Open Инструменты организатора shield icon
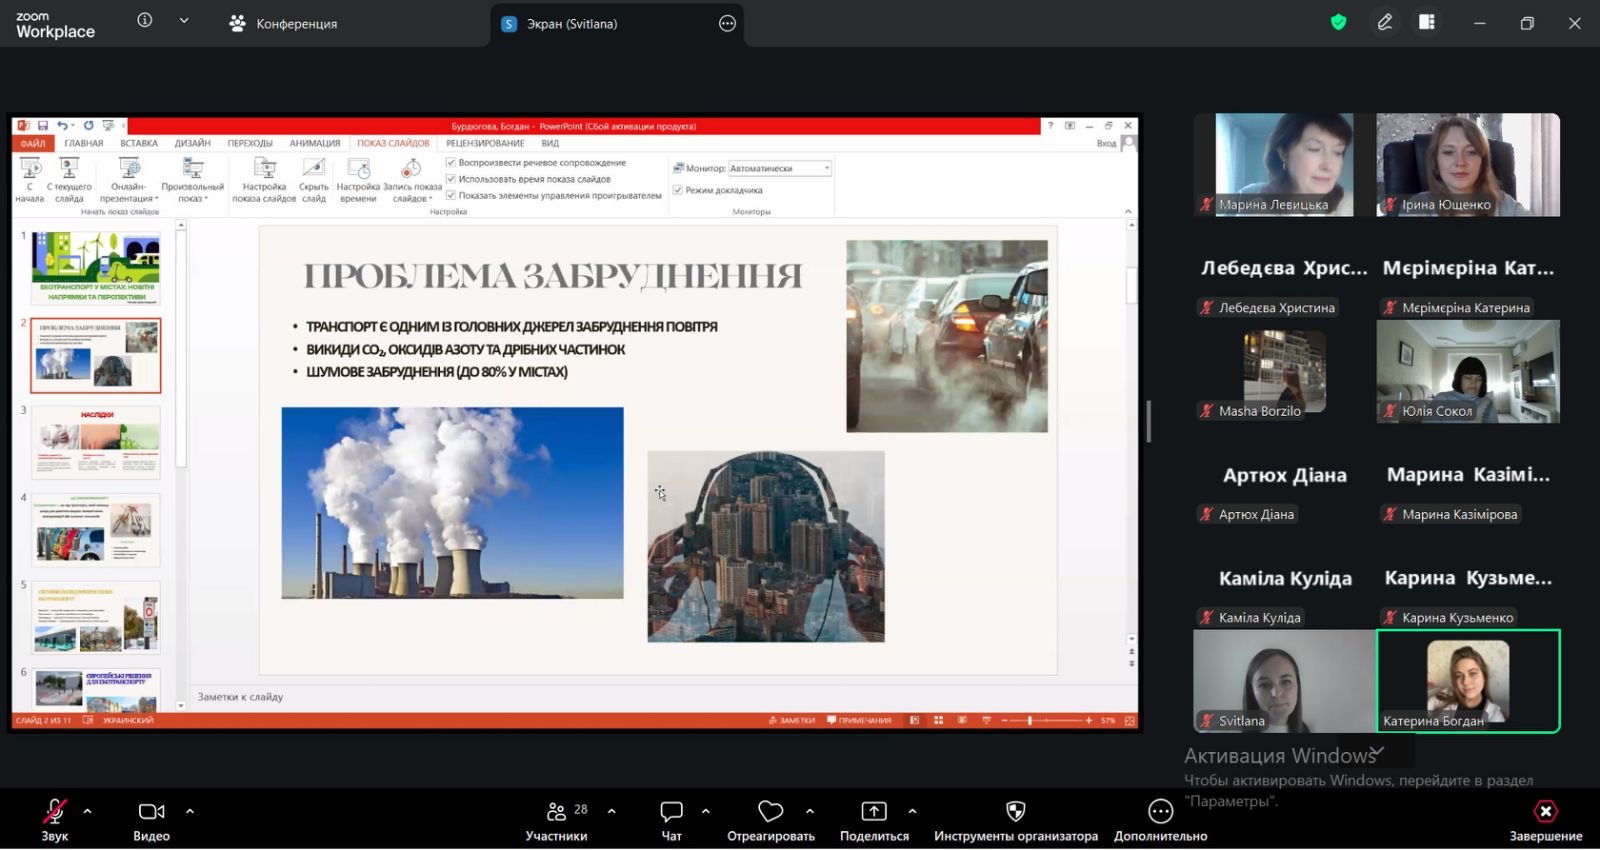Screen dimensions: 1600x850 pos(1015,811)
